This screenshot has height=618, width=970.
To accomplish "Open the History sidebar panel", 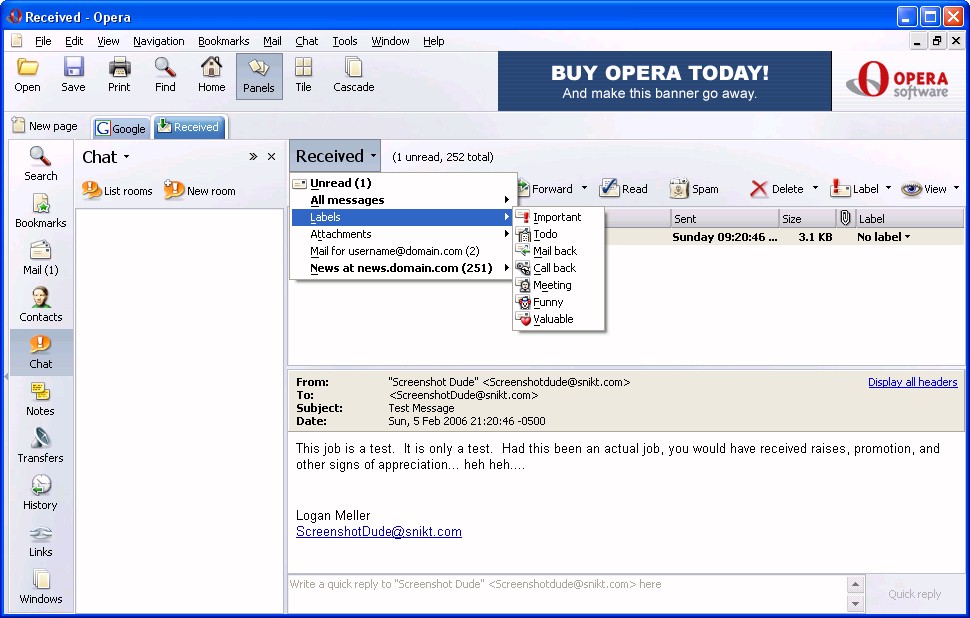I will pos(40,493).
